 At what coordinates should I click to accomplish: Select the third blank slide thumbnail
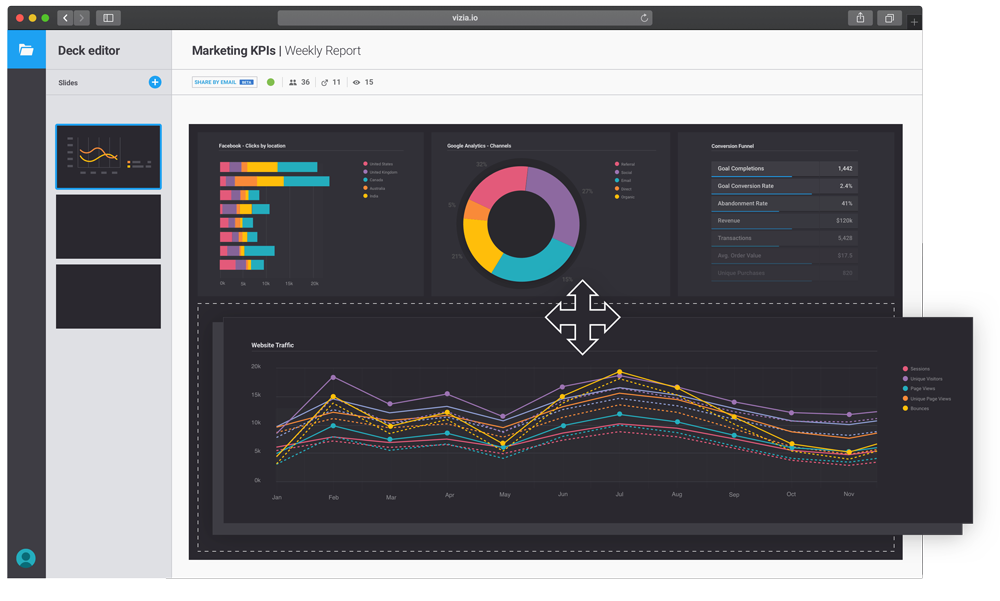pos(108,296)
